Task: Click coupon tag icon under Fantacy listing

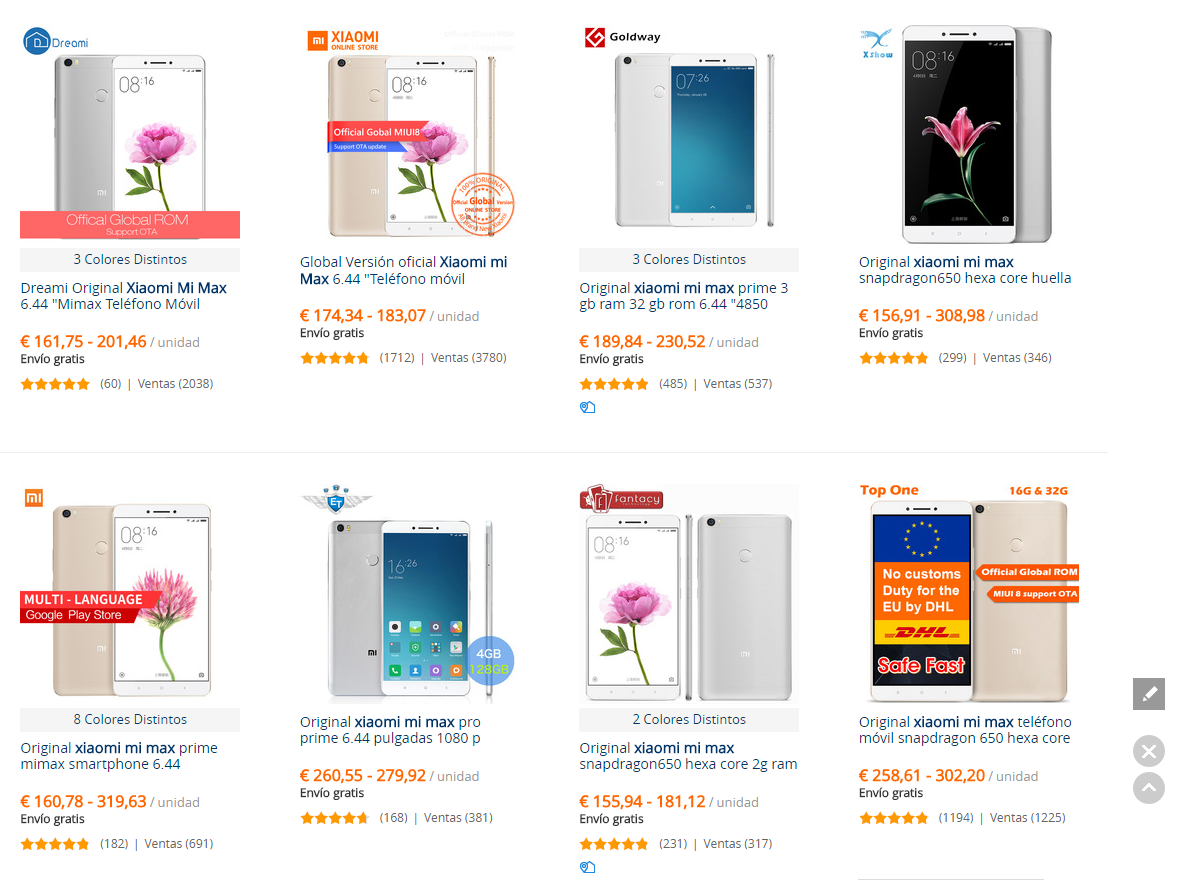Action: point(588,867)
